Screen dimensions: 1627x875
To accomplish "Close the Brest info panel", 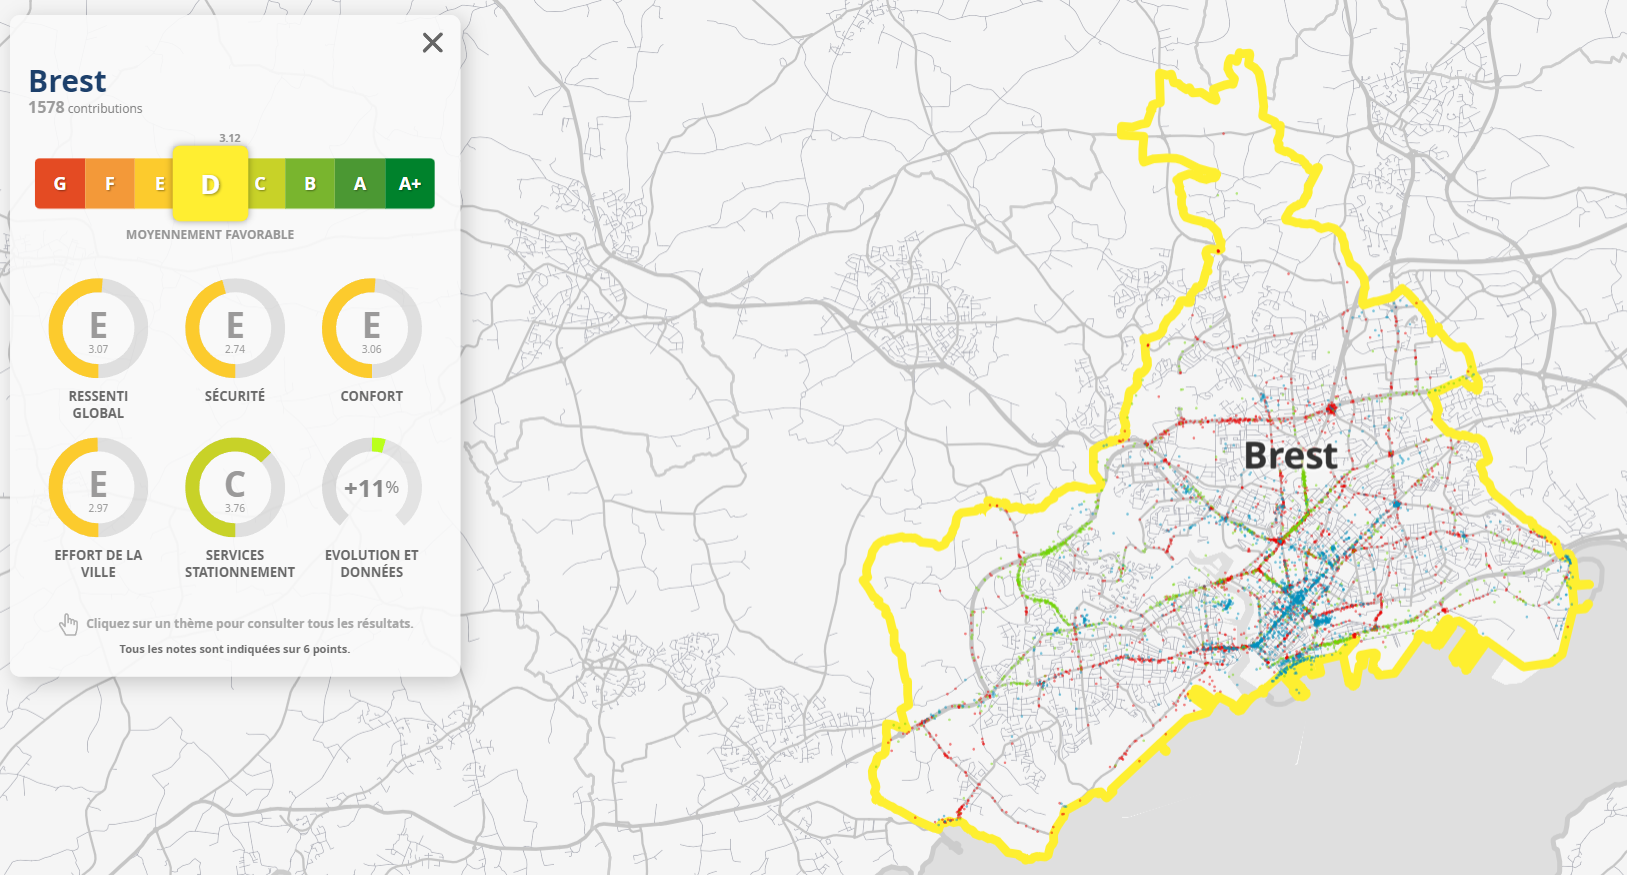I will 432,42.
